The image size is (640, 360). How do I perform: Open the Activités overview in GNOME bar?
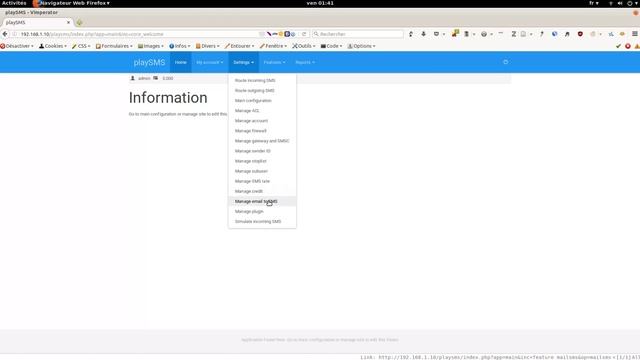coord(14,3)
